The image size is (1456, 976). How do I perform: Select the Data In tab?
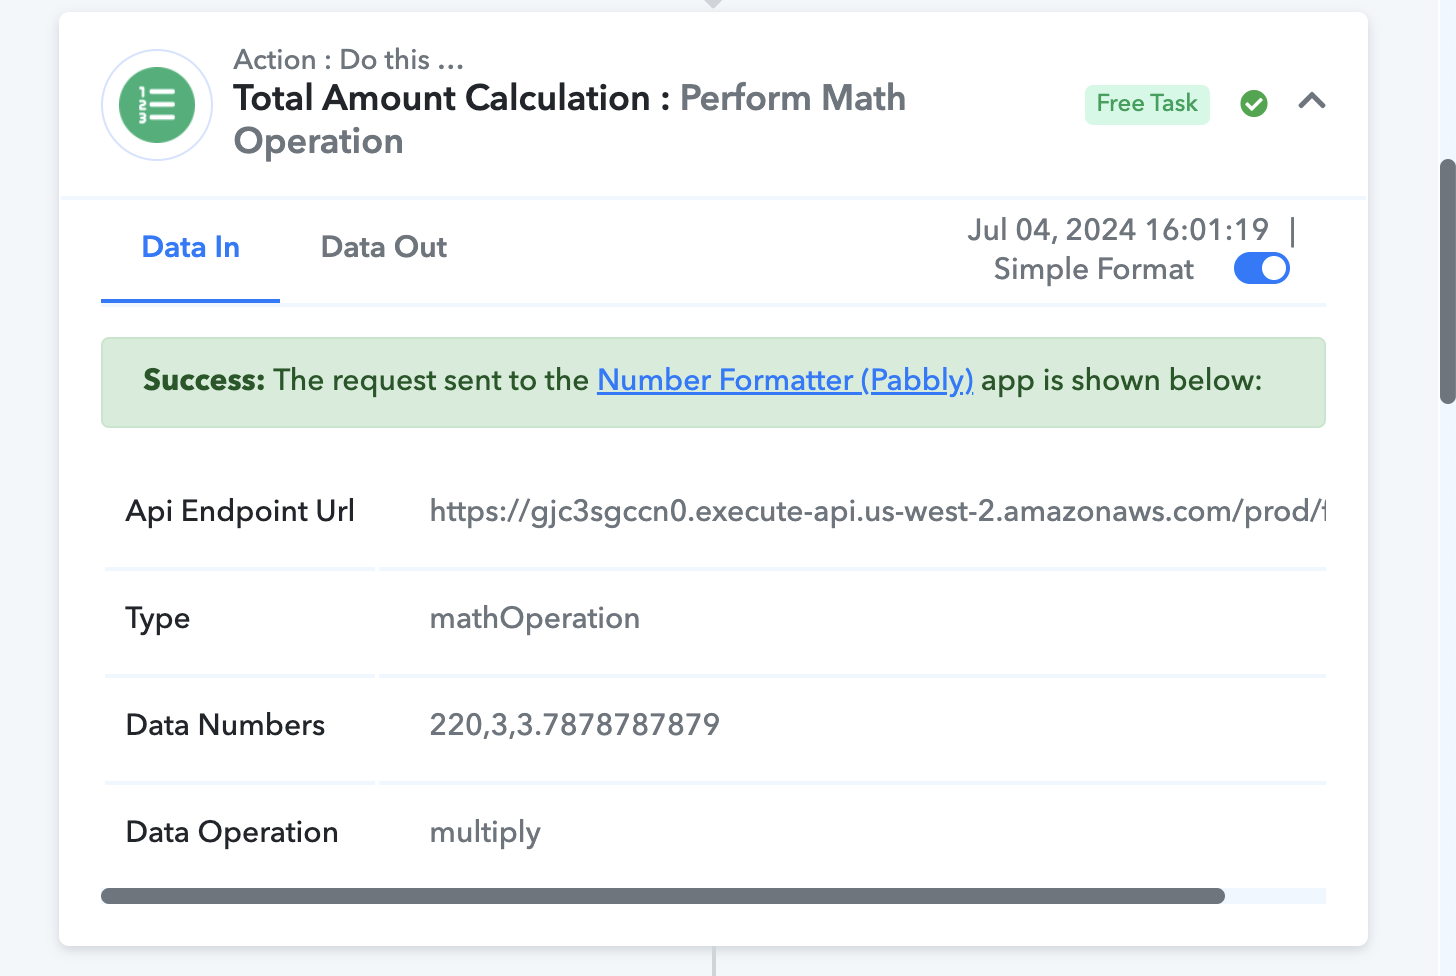coord(190,247)
